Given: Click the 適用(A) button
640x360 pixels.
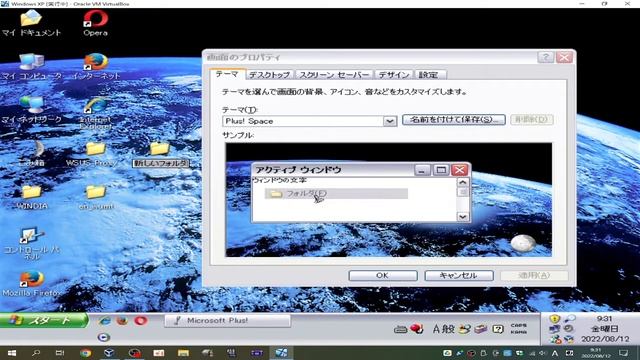Looking at the screenshot, I should (x=534, y=276).
